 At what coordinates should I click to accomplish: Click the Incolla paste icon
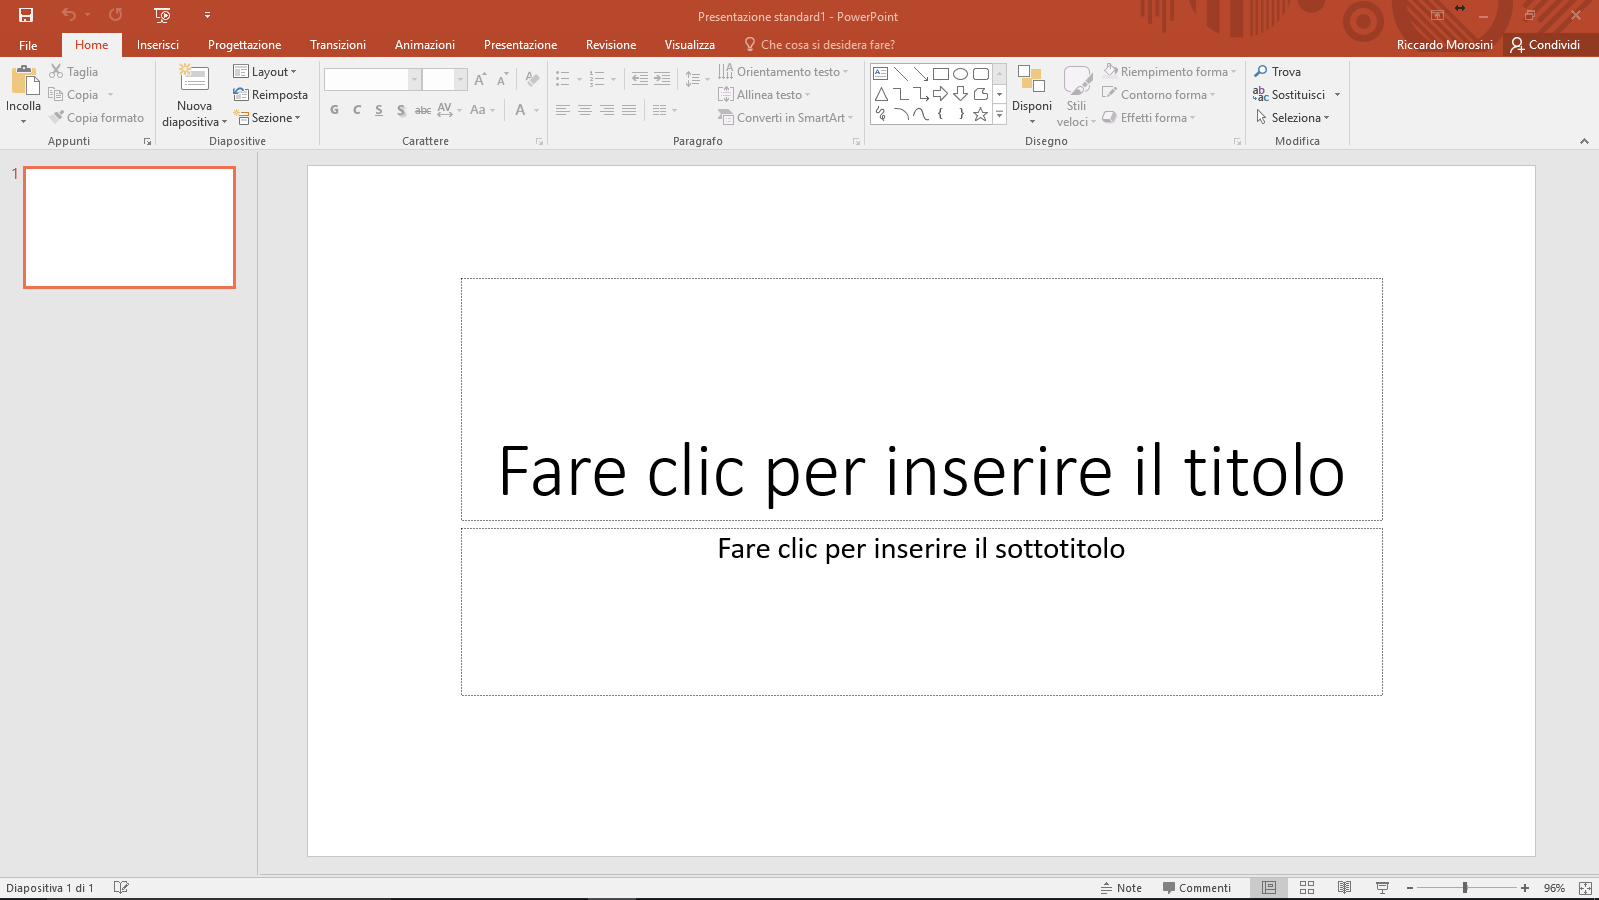click(x=24, y=81)
